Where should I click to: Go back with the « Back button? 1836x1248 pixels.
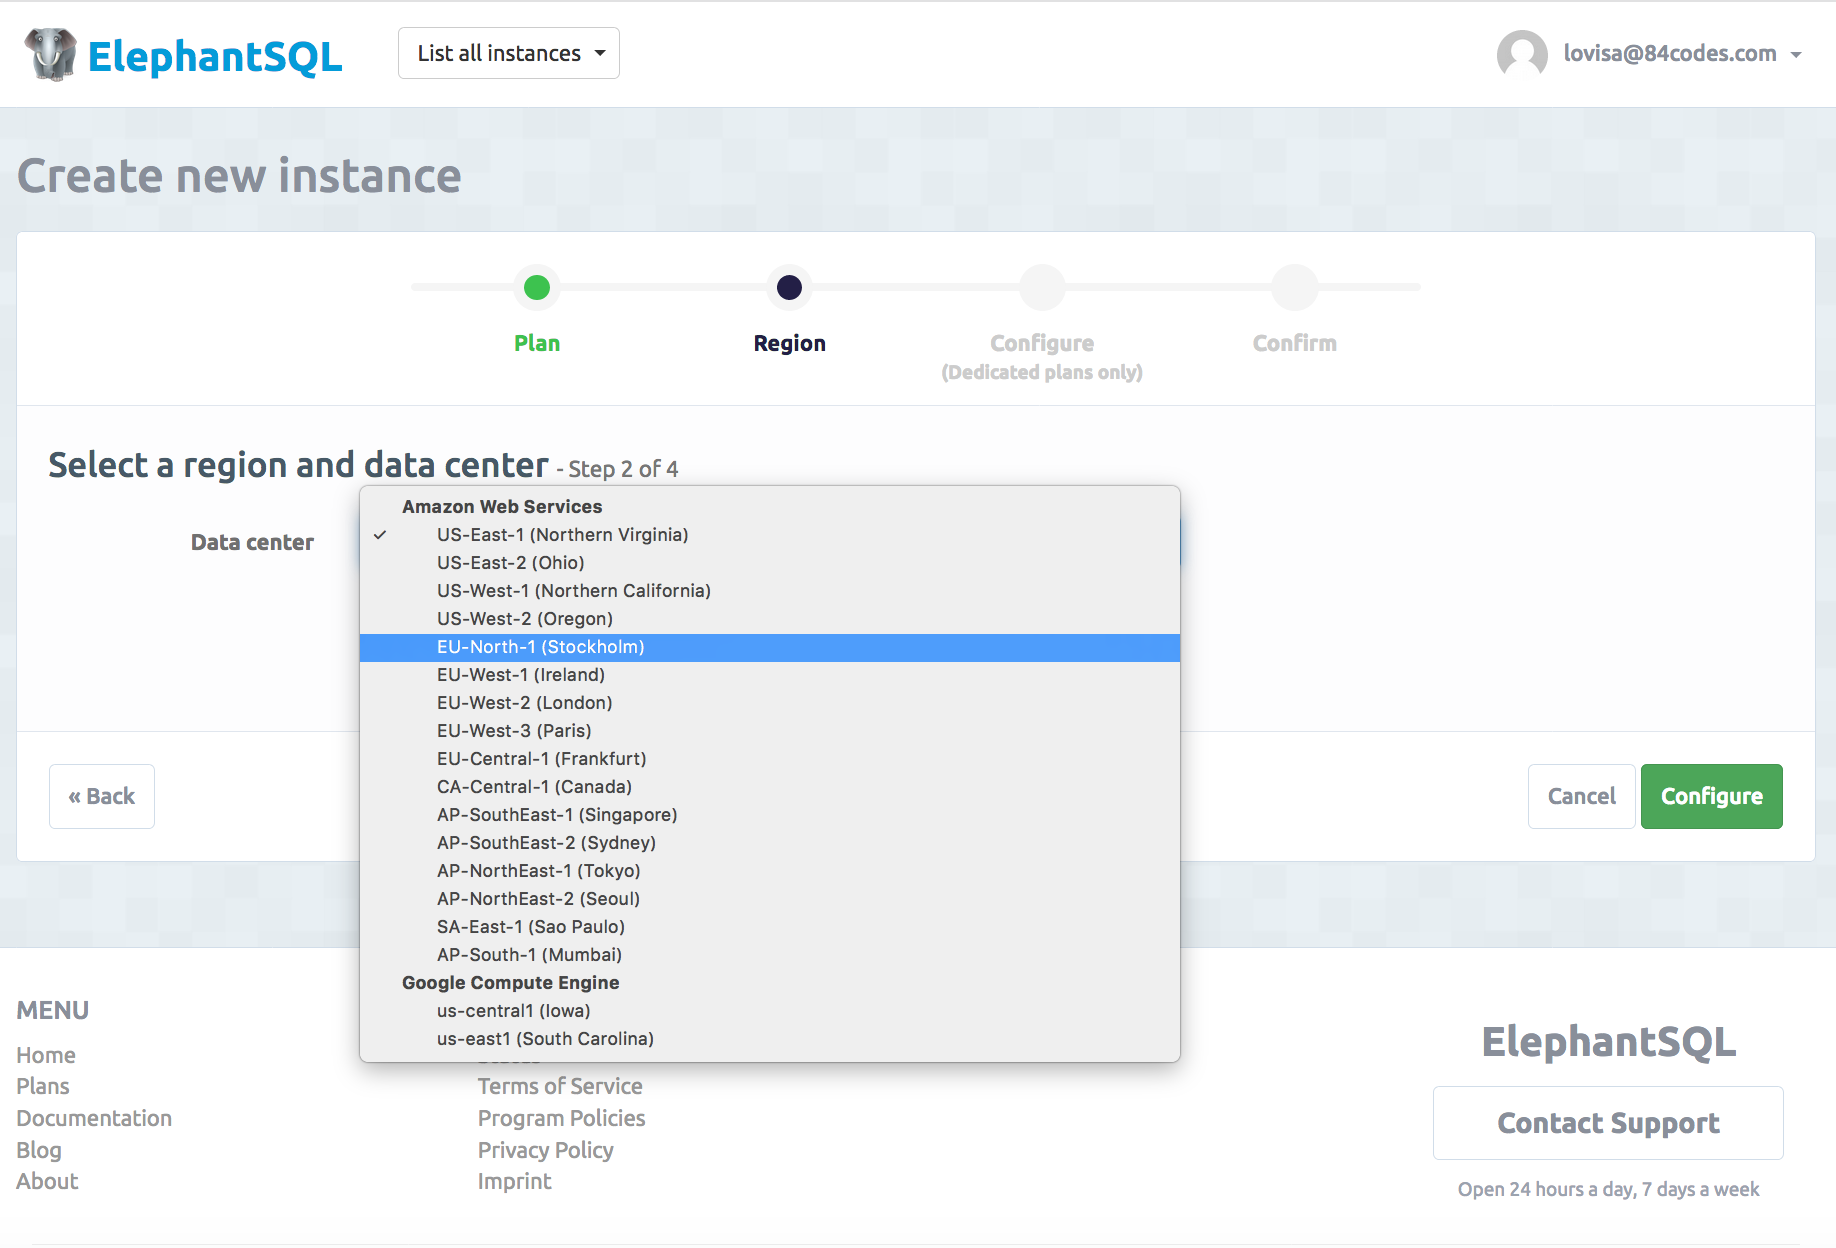pyautogui.click(x=102, y=796)
